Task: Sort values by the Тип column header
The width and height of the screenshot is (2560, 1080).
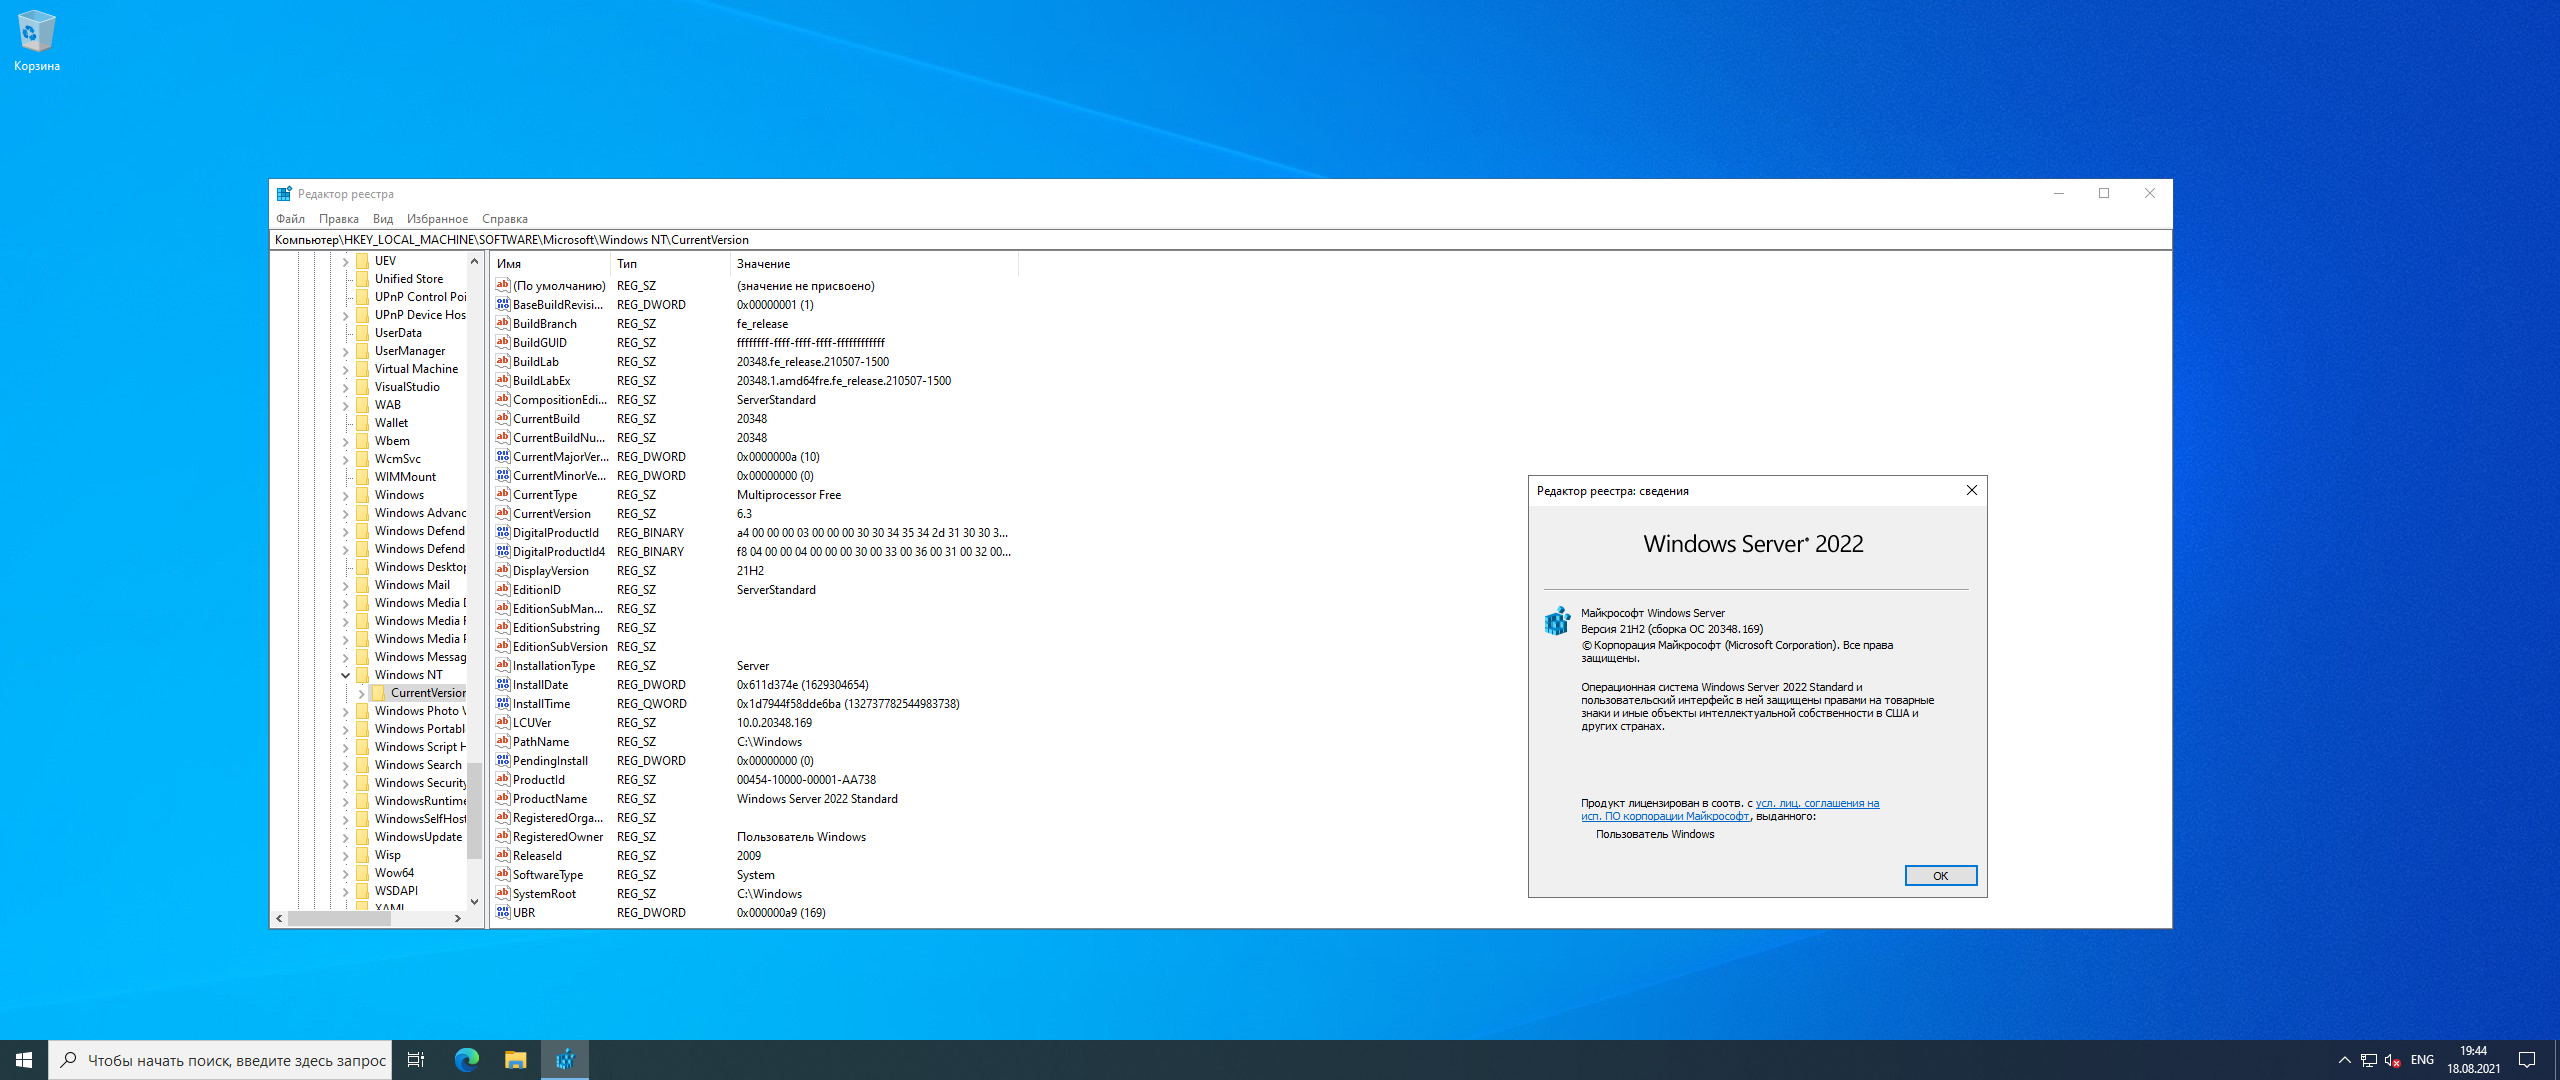Action: (670, 264)
